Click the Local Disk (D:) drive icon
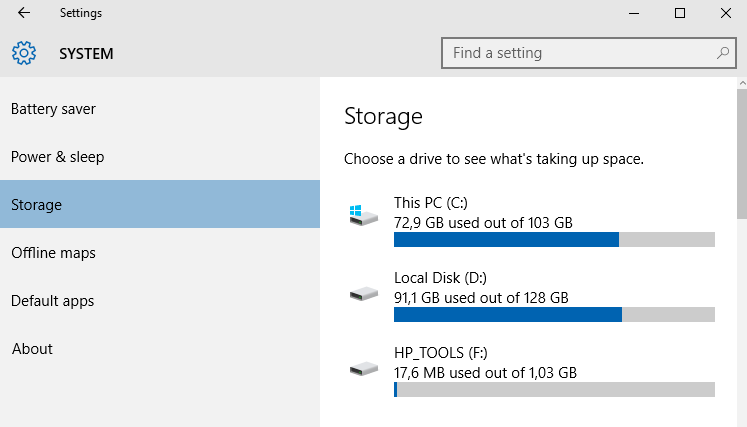 click(363, 294)
